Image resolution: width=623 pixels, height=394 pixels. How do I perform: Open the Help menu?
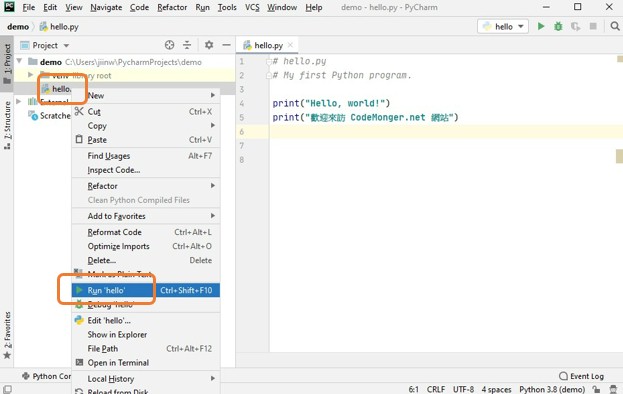313,7
